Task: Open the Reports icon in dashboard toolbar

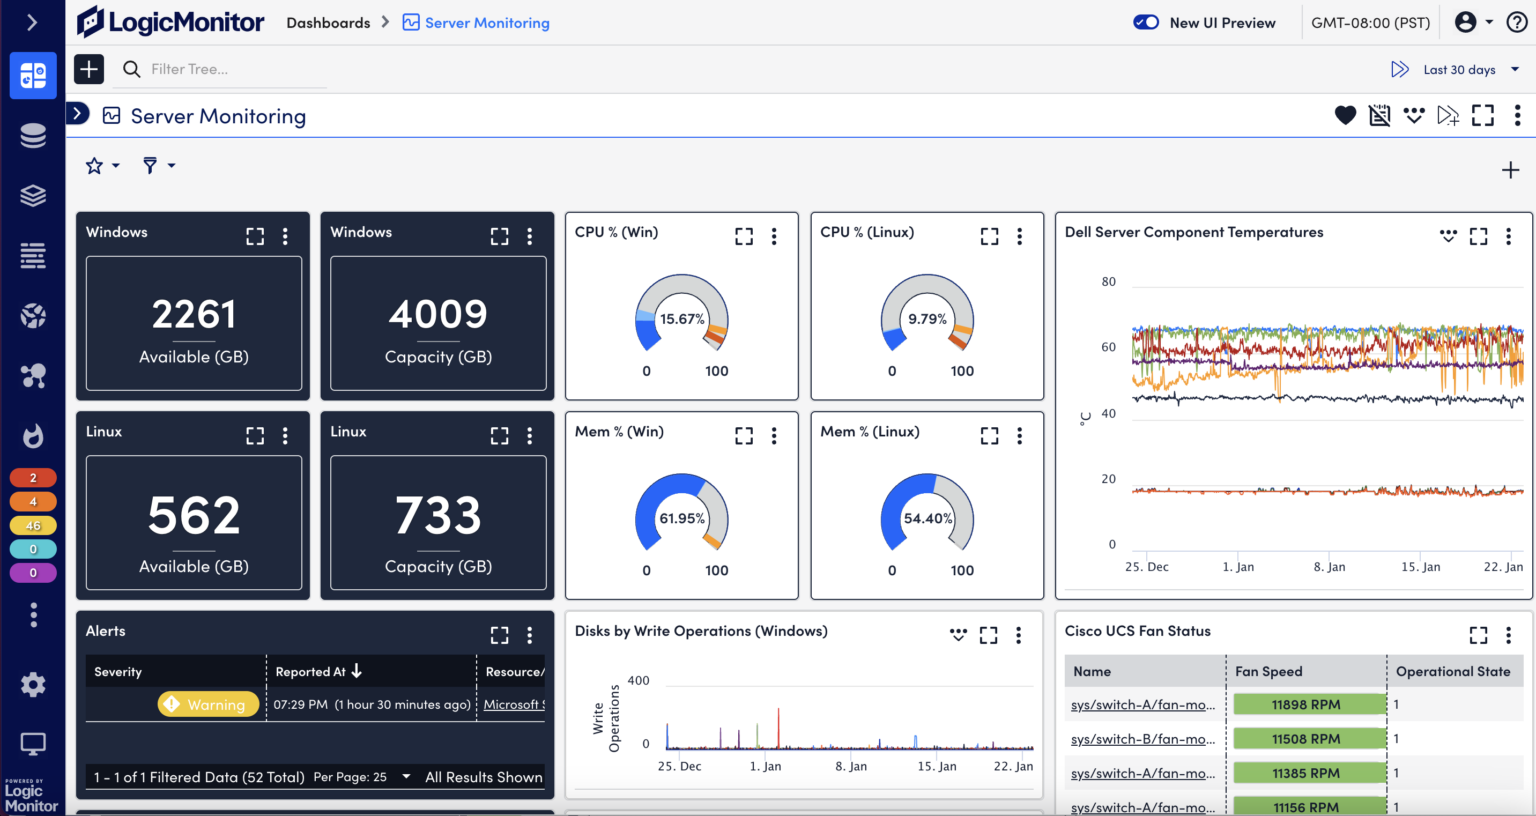Action: pos(1380,115)
